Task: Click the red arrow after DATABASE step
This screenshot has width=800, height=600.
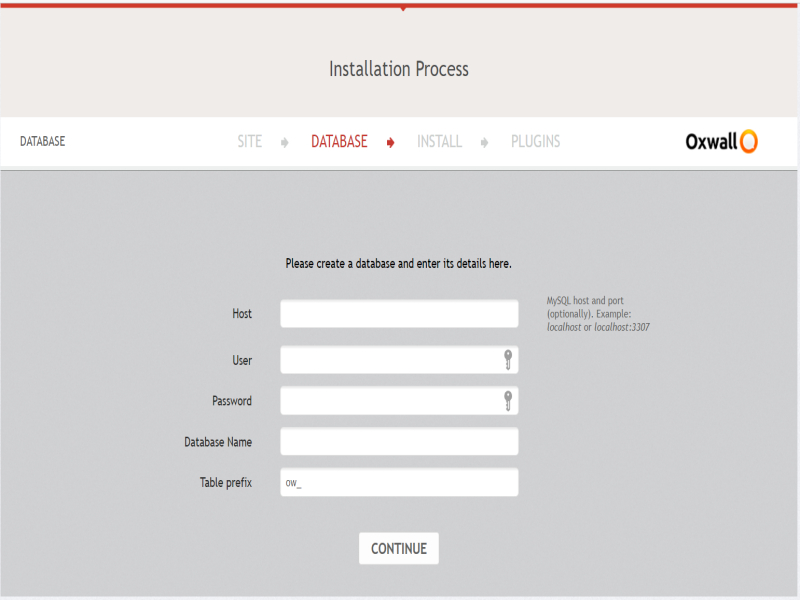Action: 391,143
